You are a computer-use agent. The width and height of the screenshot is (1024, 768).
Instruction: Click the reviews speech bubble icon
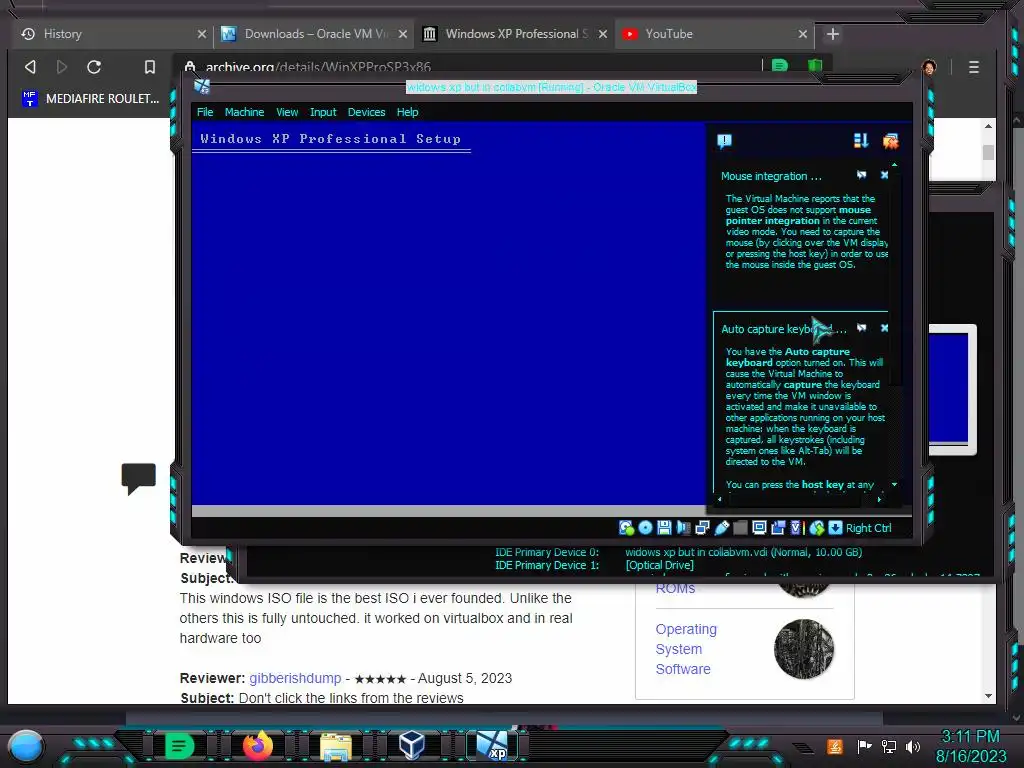pyautogui.click(x=138, y=479)
